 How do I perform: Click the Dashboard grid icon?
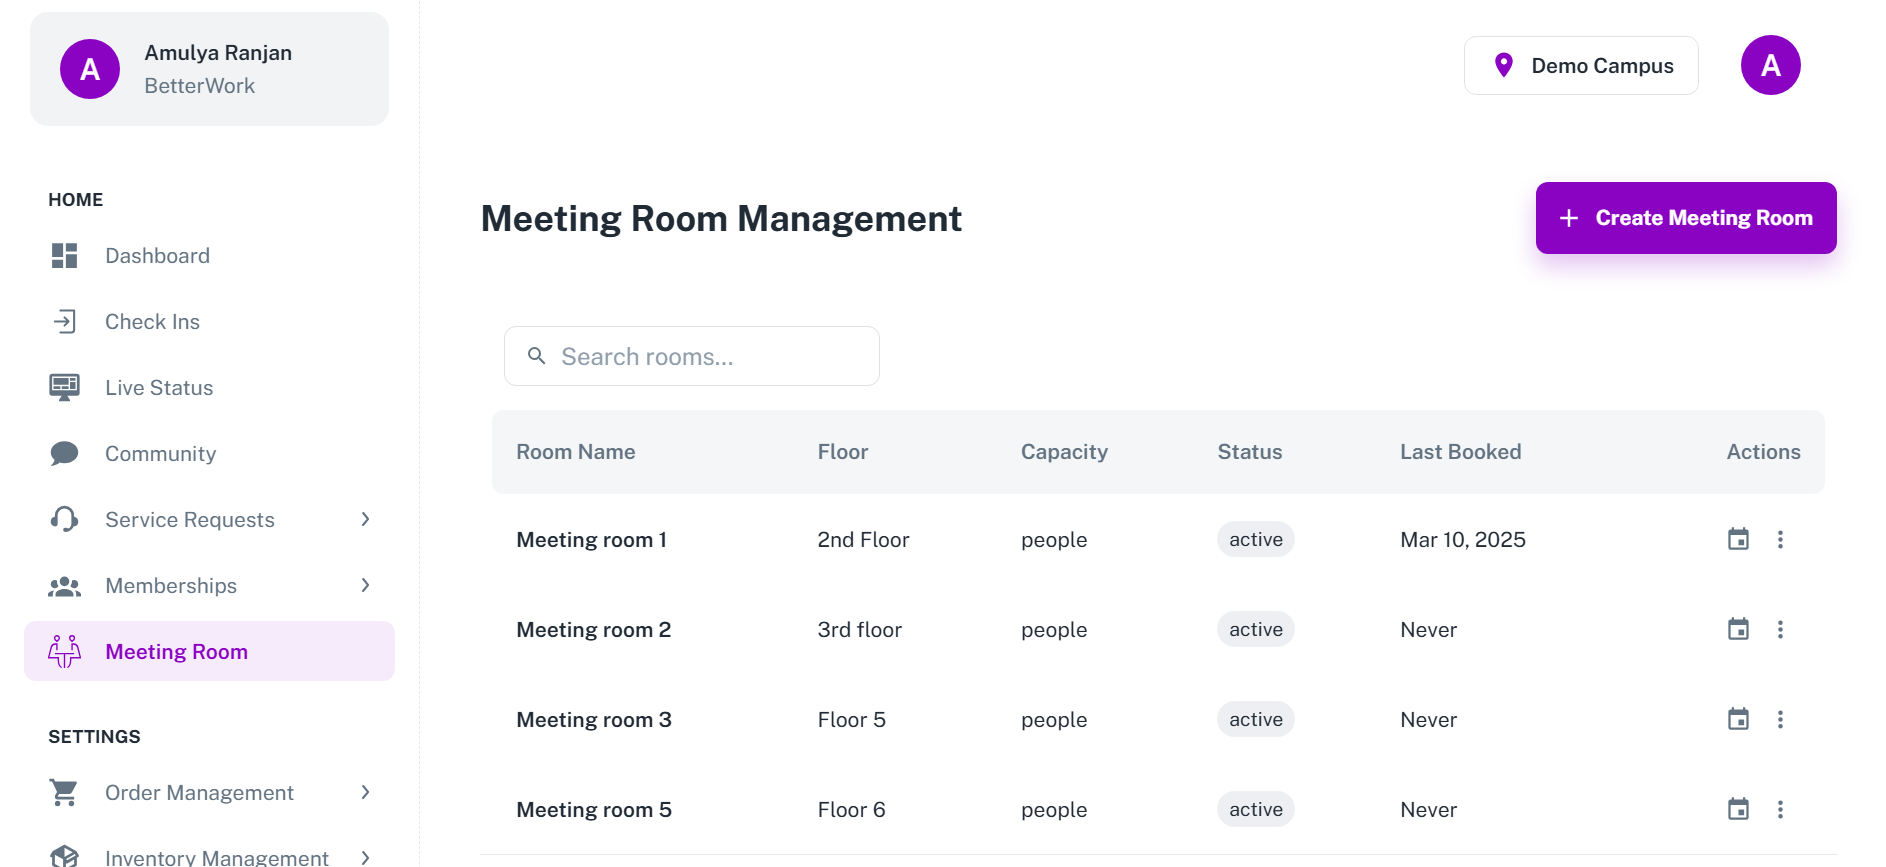tap(65, 256)
